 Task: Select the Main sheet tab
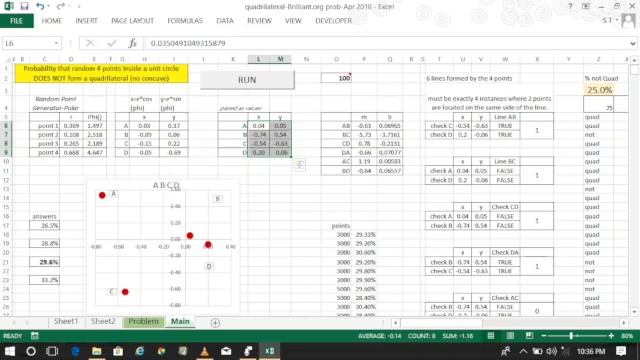[180, 321]
